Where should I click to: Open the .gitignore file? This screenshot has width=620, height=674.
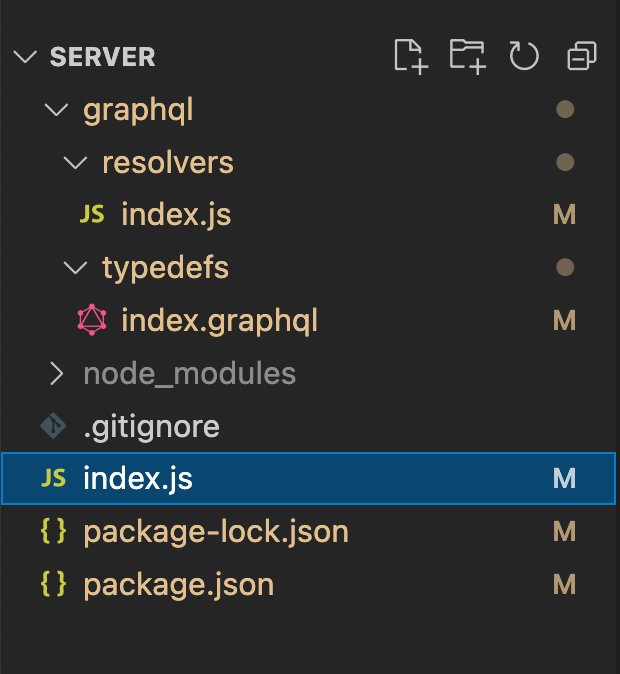(x=151, y=427)
